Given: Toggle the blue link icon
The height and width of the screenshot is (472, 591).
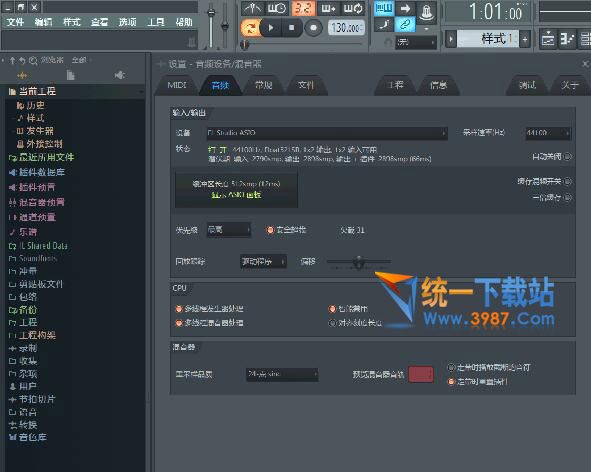Looking at the screenshot, I should (405, 25).
